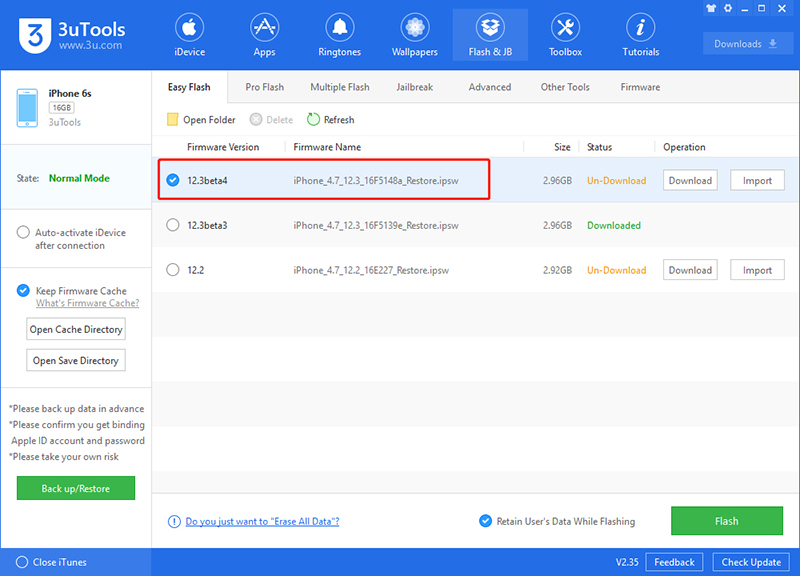Open the Wallpapers section
The image size is (800, 576).
[x=415, y=35]
